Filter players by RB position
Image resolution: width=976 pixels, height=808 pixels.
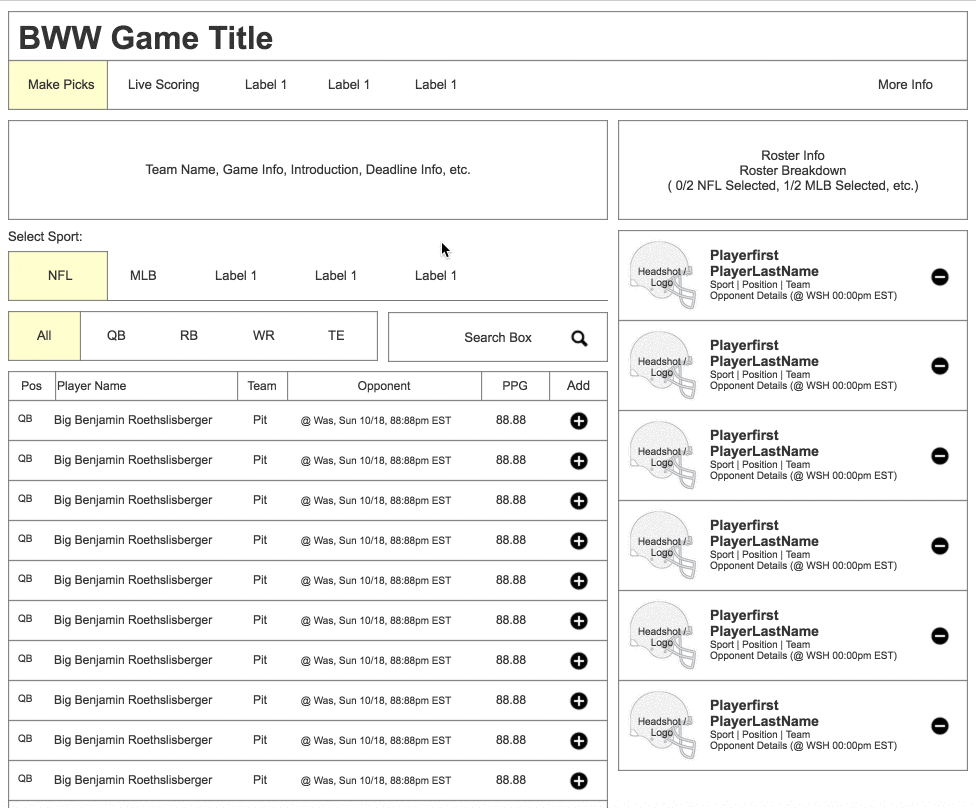pos(189,336)
